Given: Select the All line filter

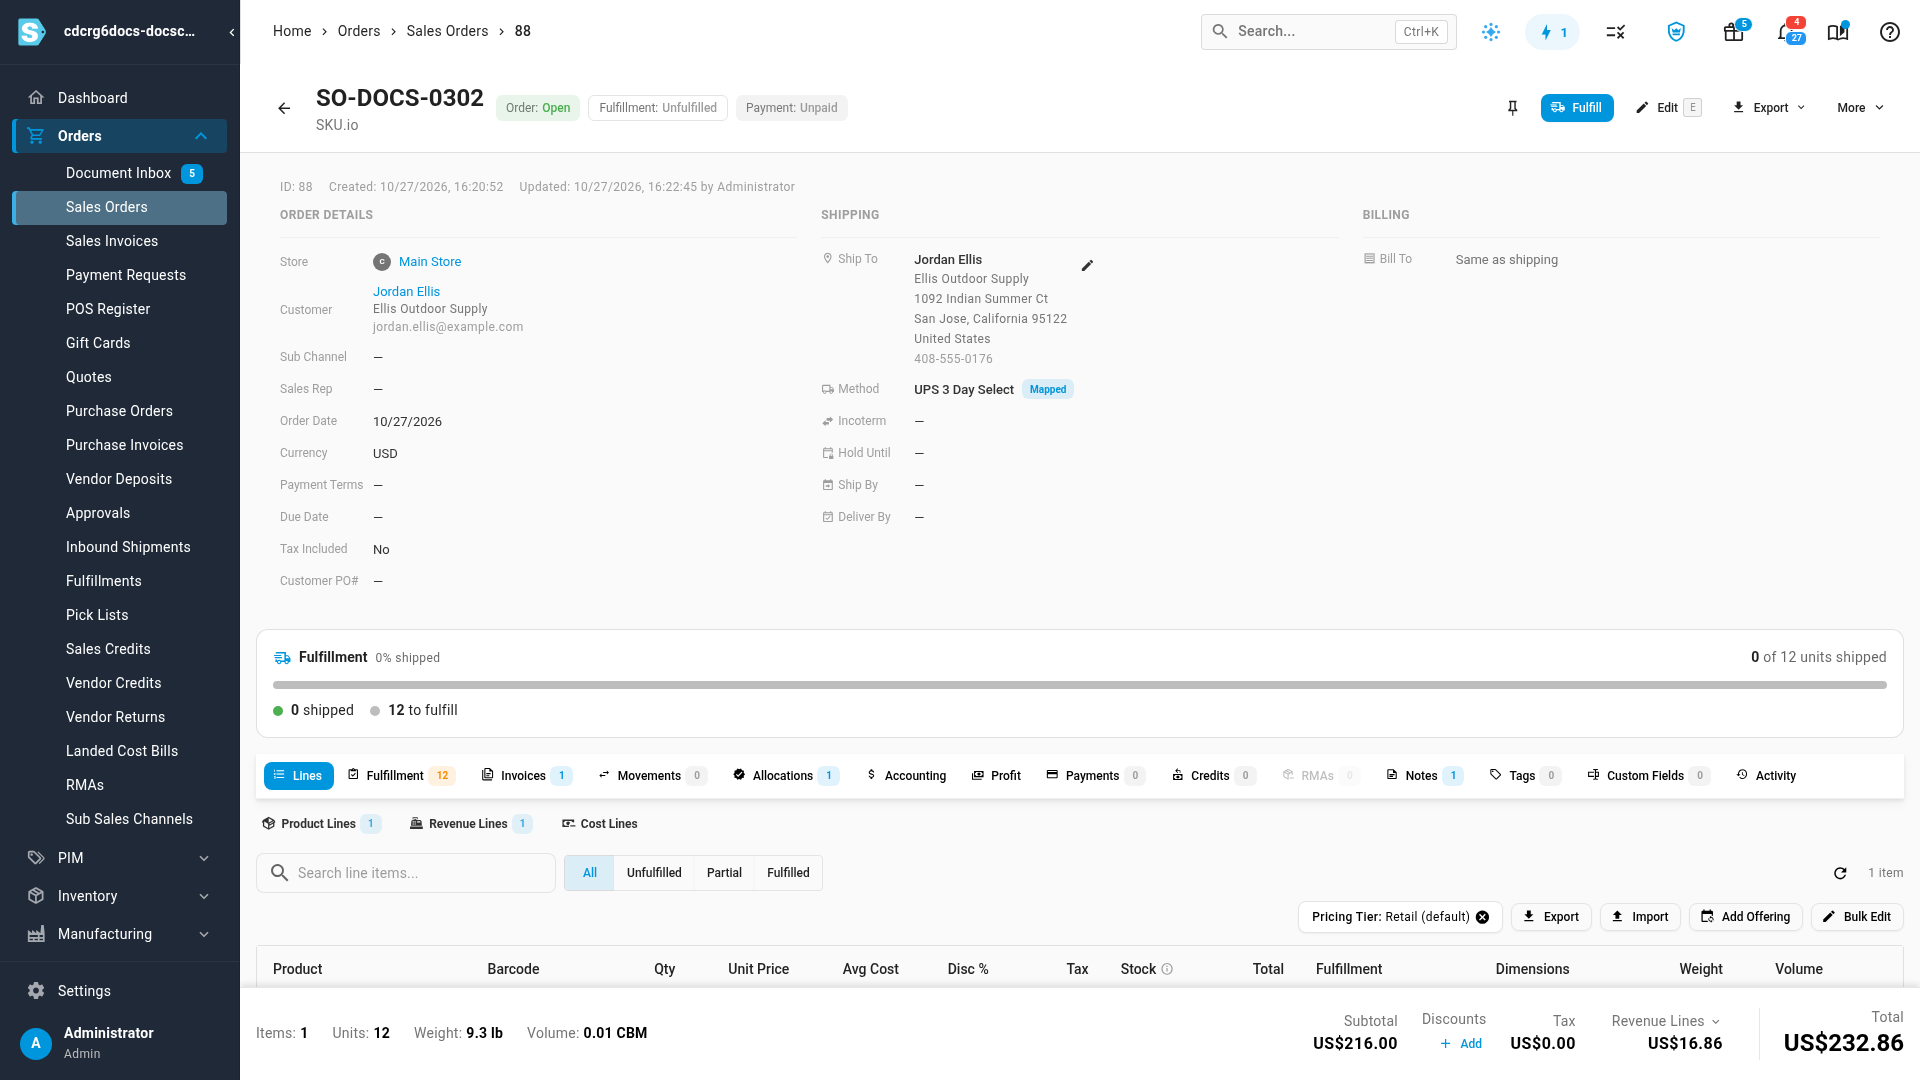Looking at the screenshot, I should pos(590,873).
